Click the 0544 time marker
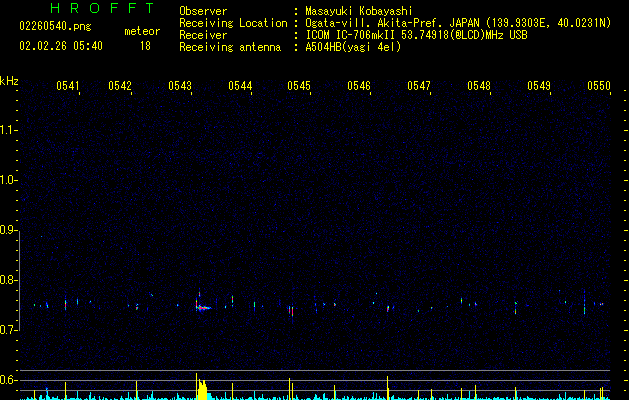This screenshot has width=629, height=400. click(240, 86)
